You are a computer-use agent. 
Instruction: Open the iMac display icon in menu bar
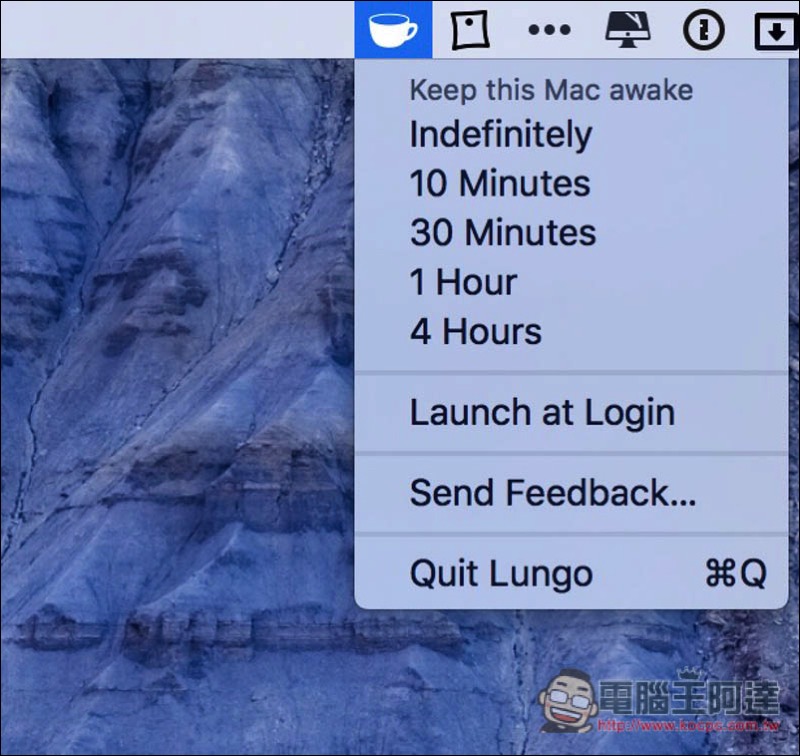tap(627, 30)
